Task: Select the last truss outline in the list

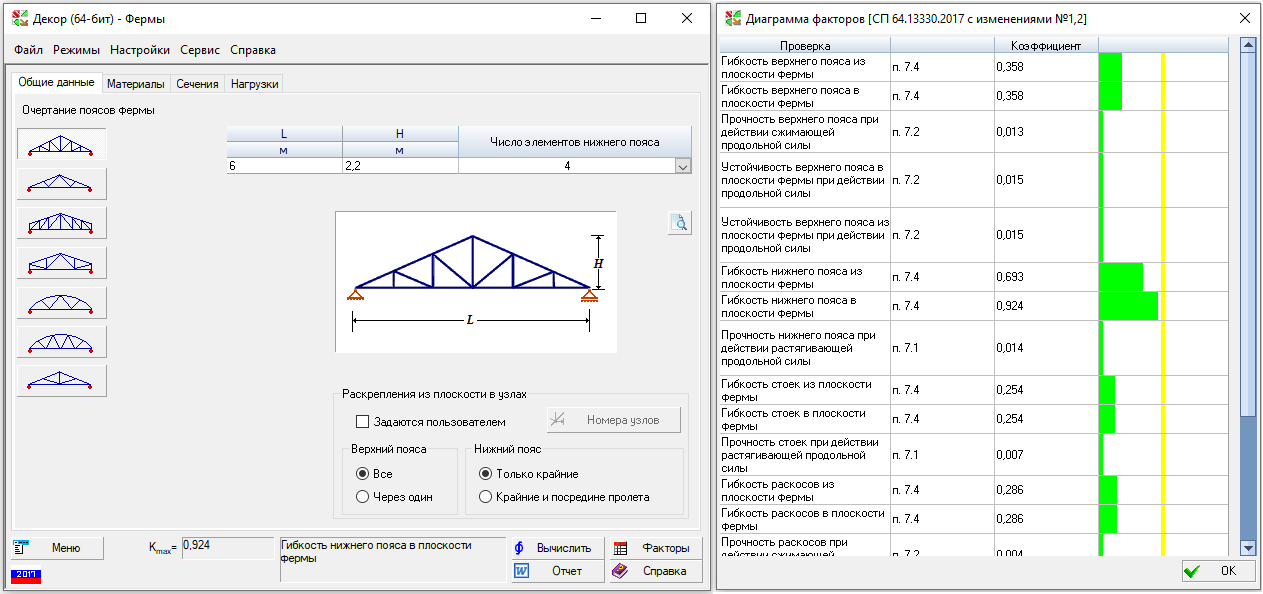Action: (62, 381)
